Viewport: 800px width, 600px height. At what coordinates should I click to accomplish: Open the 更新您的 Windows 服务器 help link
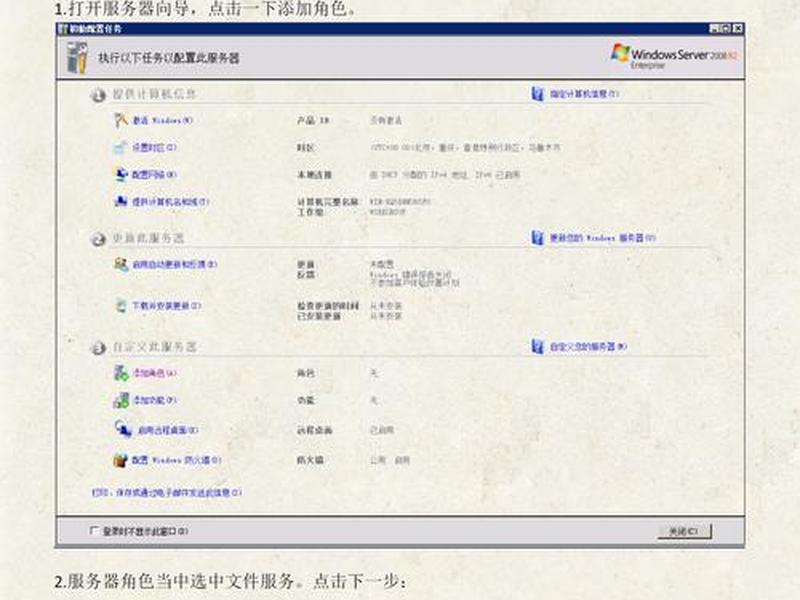click(x=602, y=238)
